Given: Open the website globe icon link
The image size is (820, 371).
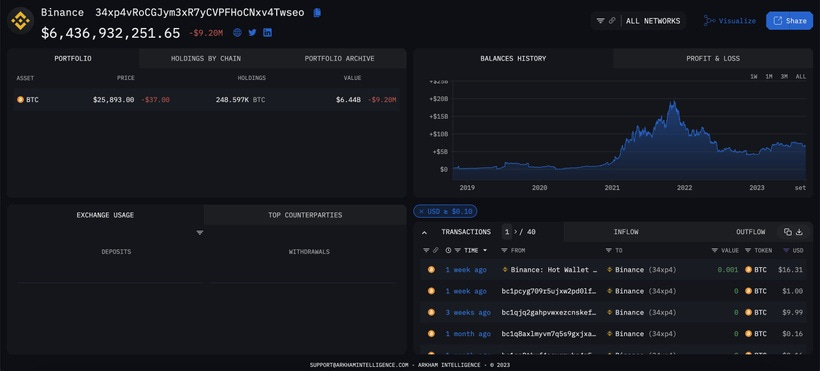Looking at the screenshot, I should (x=237, y=32).
